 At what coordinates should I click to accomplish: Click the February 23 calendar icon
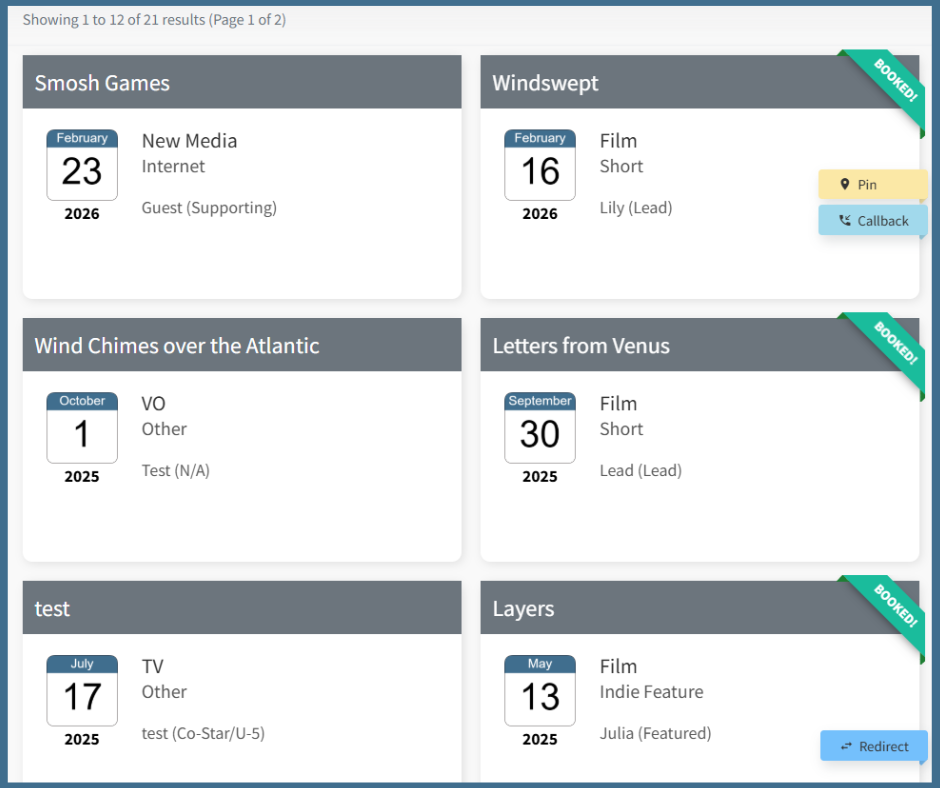[82, 165]
